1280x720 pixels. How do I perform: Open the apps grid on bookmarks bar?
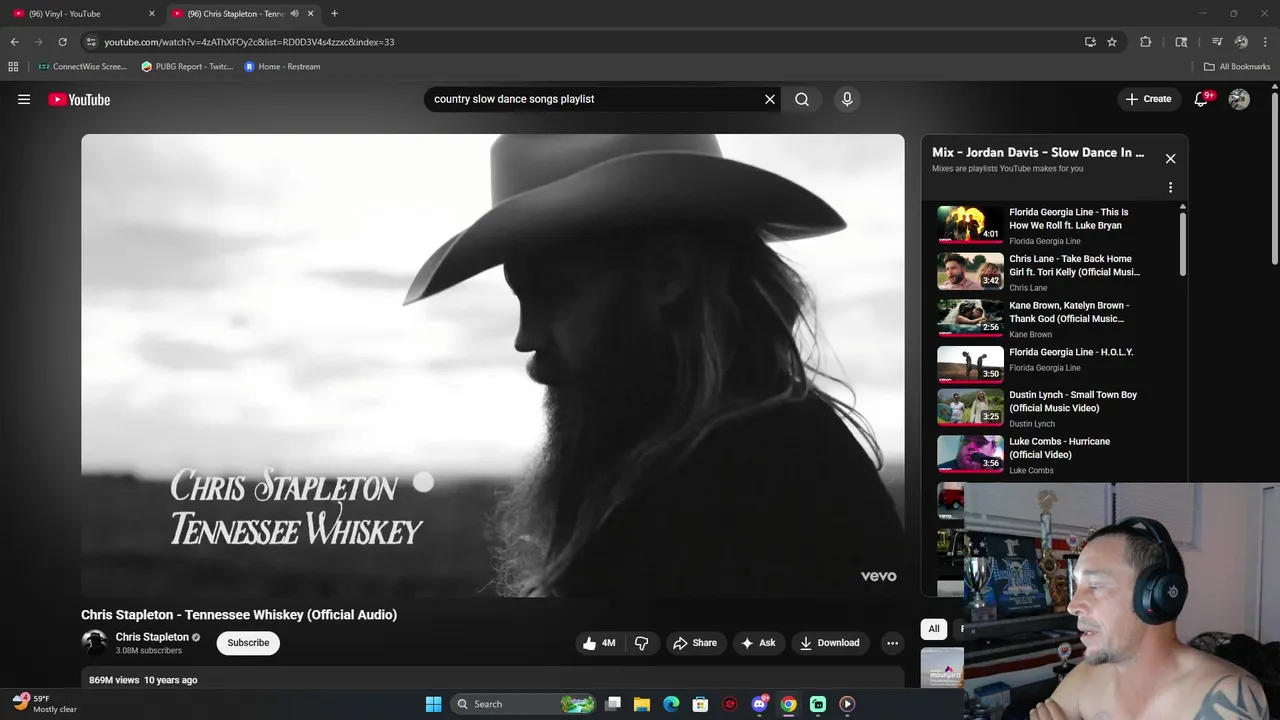13,67
